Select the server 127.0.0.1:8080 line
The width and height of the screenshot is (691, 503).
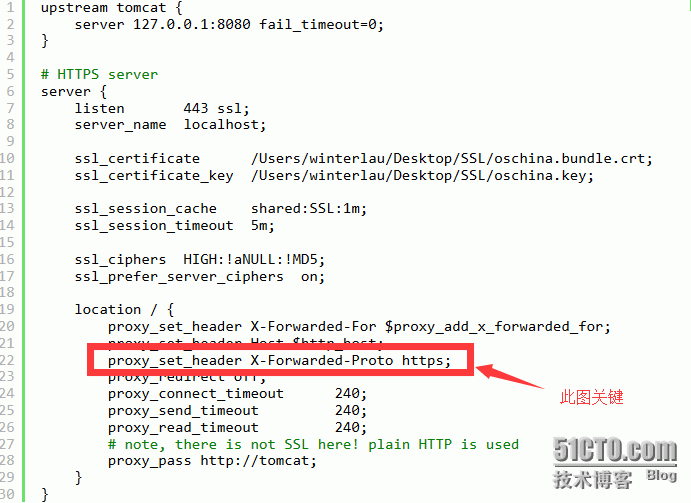pos(229,24)
